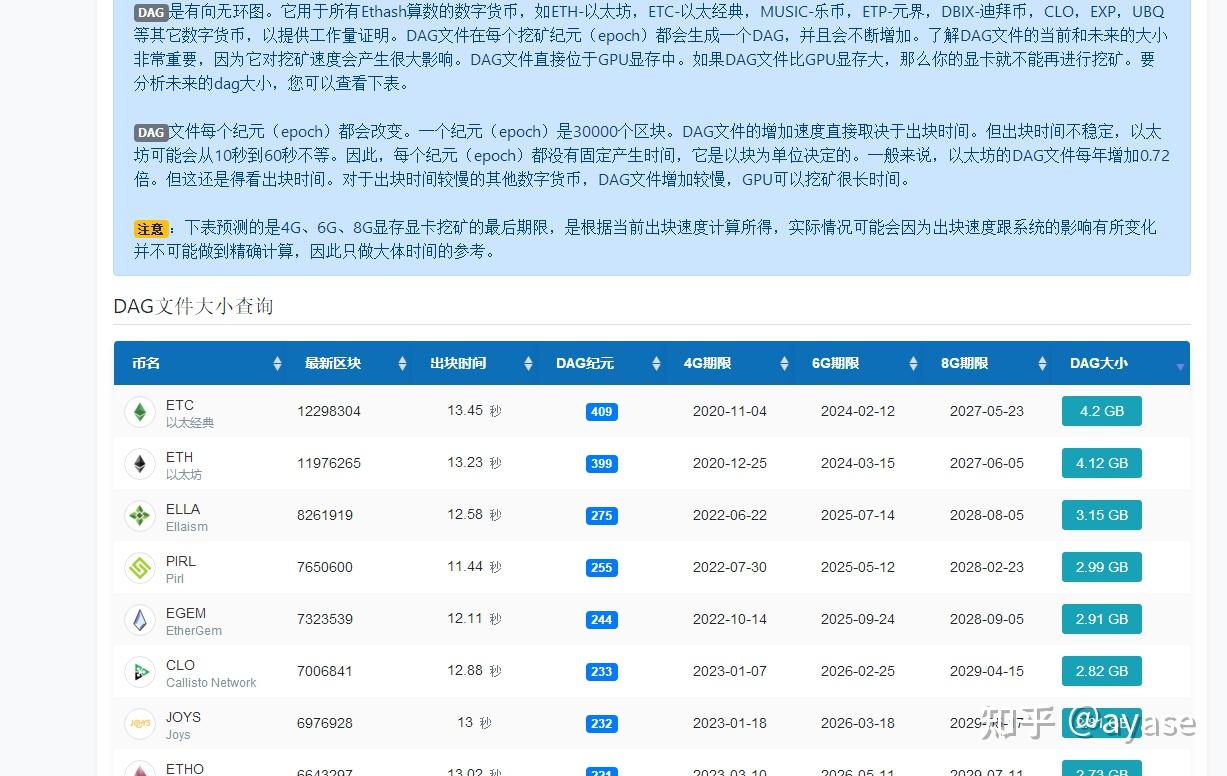Screen dimensions: 1227x776
Task: Click EGEM 6G deadline 2025-09-24
Action: point(858,619)
